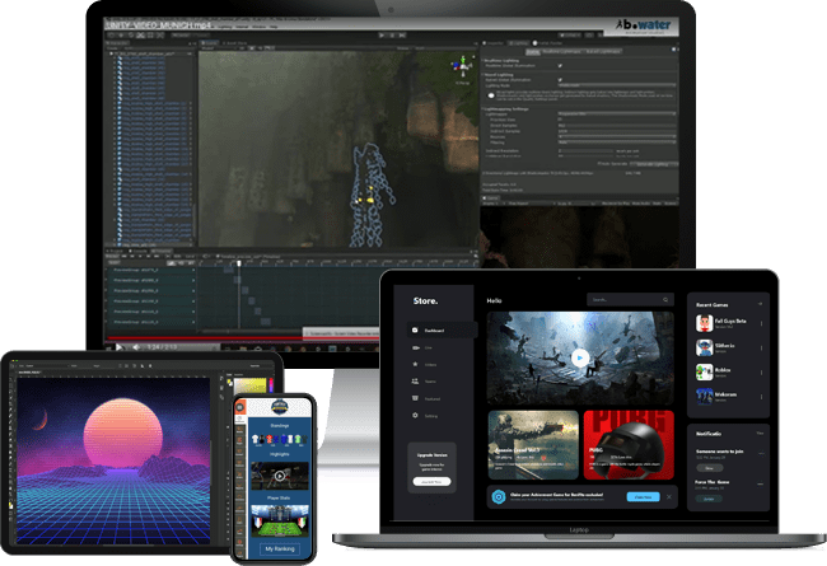Open the Inspector tab in Unity
Screen dimensions: 827x566
[x=495, y=43]
